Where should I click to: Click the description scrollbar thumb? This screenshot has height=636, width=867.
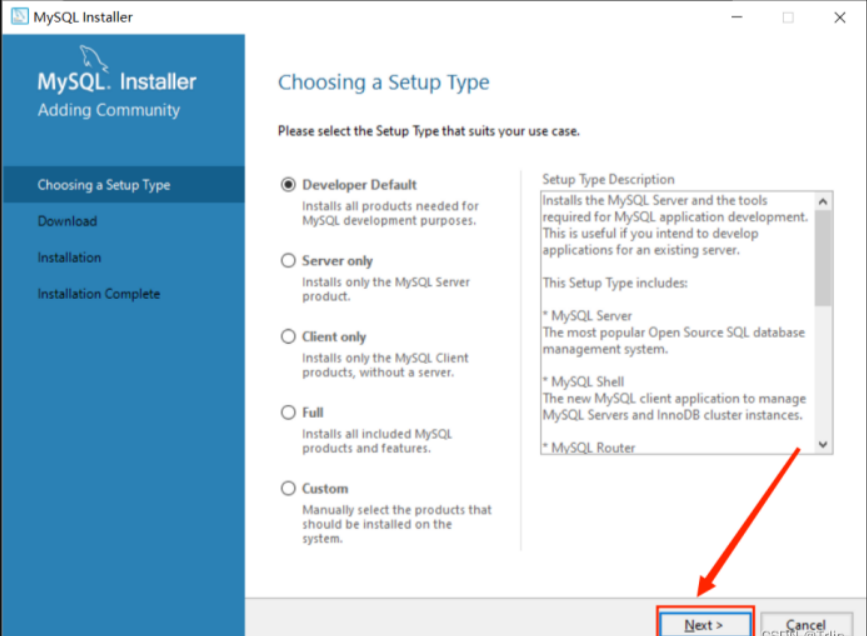pyautogui.click(x=823, y=258)
